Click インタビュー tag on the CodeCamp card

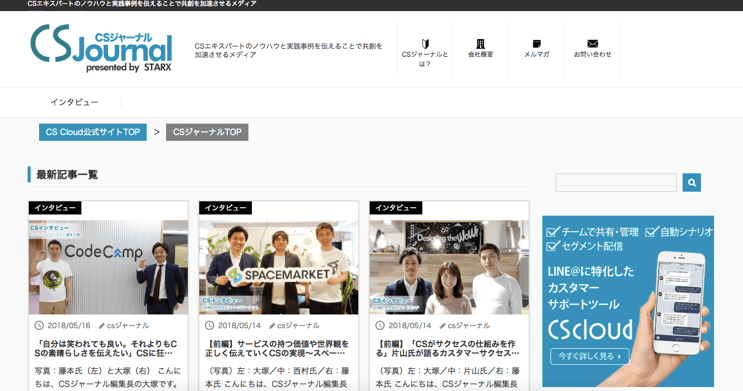click(55, 208)
